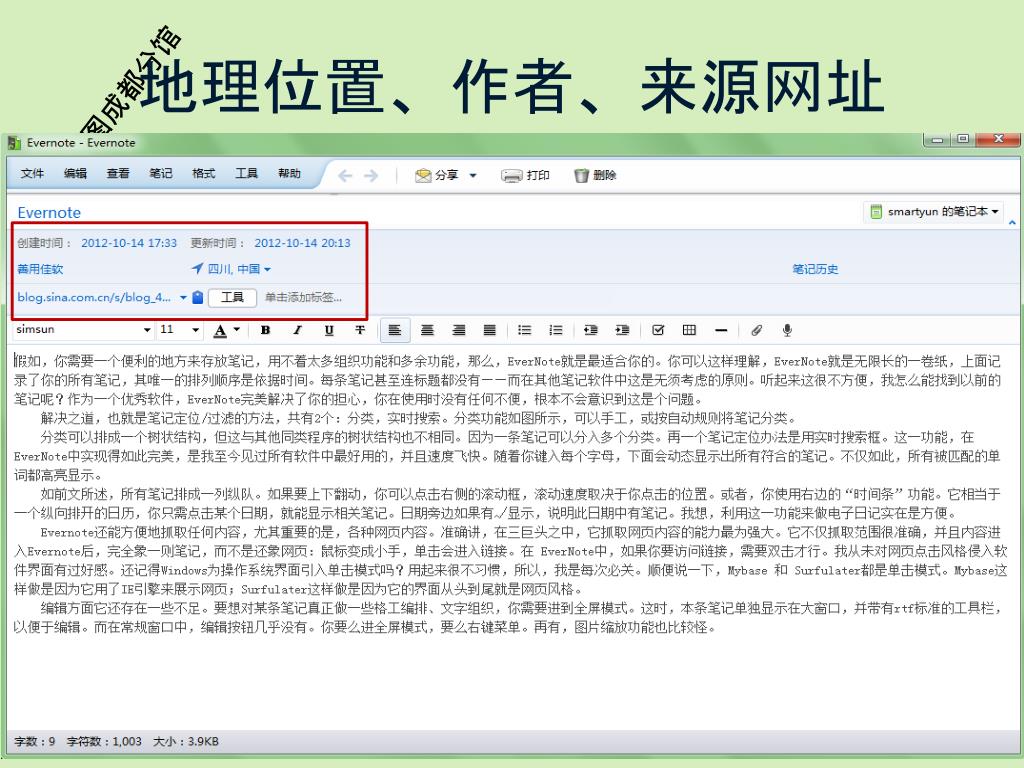Click the update time 2012-10-14 20:13
Image resolution: width=1024 pixels, height=768 pixels.
tap(302, 243)
